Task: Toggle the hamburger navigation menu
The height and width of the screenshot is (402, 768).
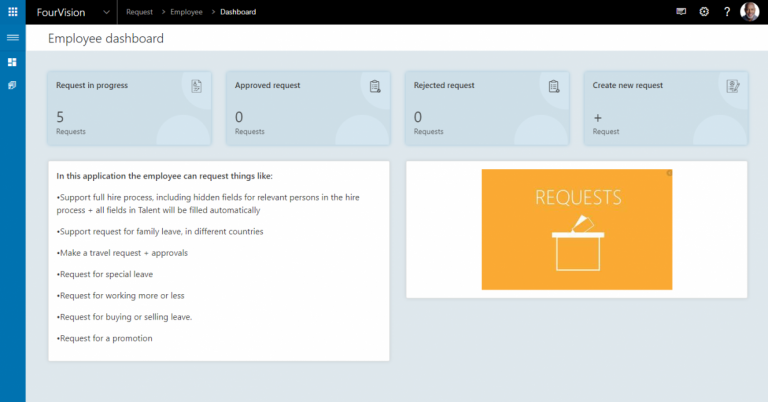Action: coord(13,38)
